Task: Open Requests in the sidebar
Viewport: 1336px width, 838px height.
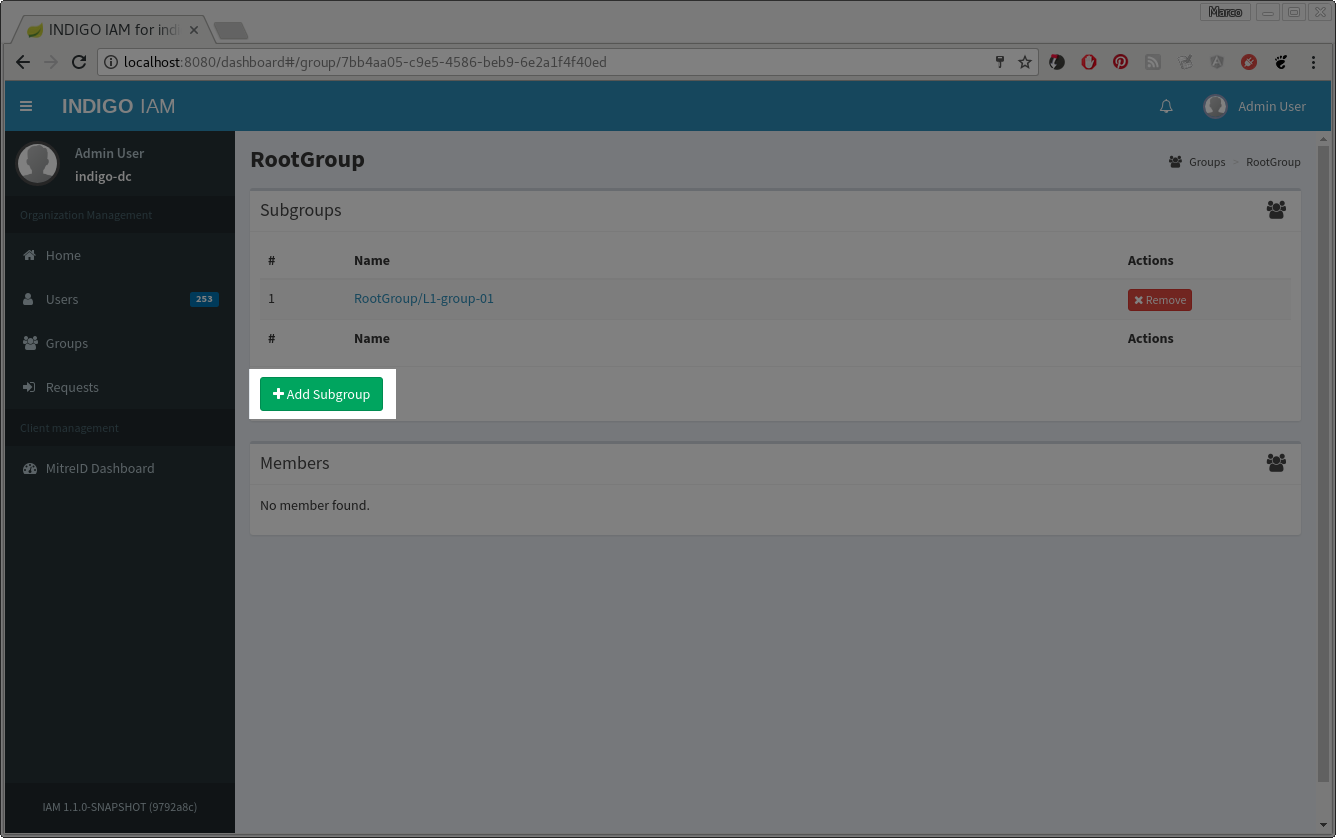Action: 72,387
